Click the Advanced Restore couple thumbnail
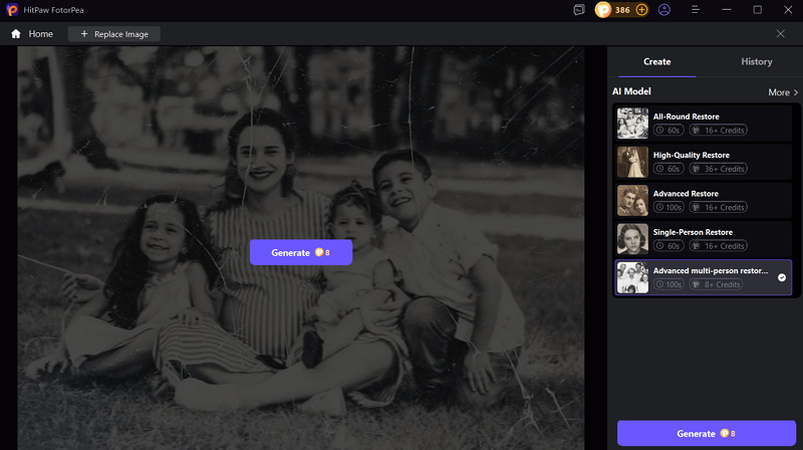803x450 pixels. (x=632, y=200)
